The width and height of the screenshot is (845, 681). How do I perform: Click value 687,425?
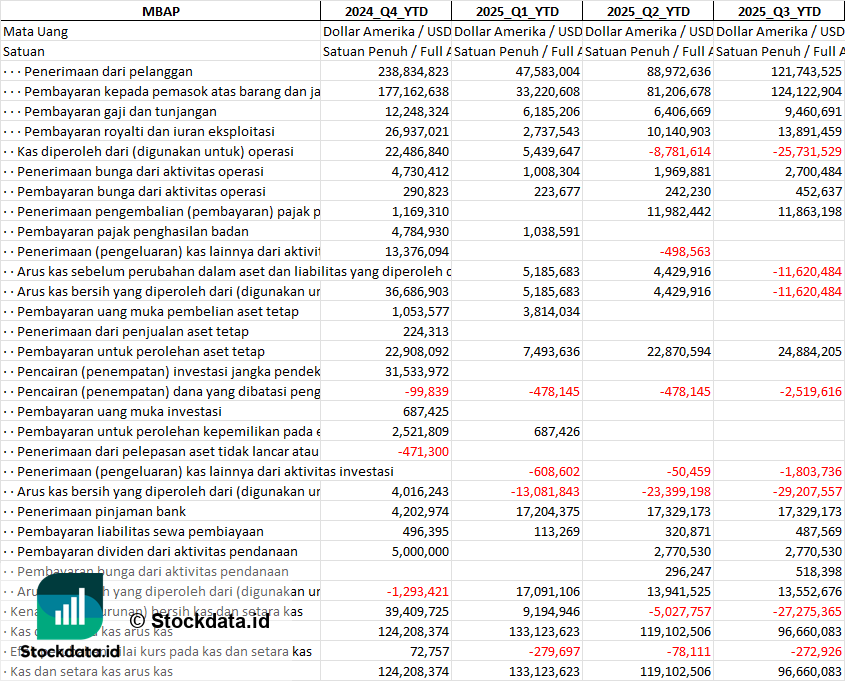(x=426, y=412)
